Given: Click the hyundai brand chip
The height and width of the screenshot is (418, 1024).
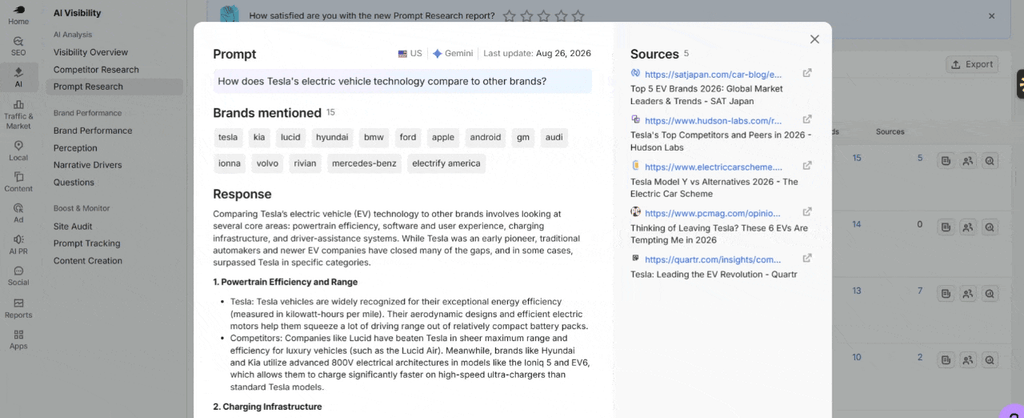Looking at the screenshot, I should tap(332, 137).
